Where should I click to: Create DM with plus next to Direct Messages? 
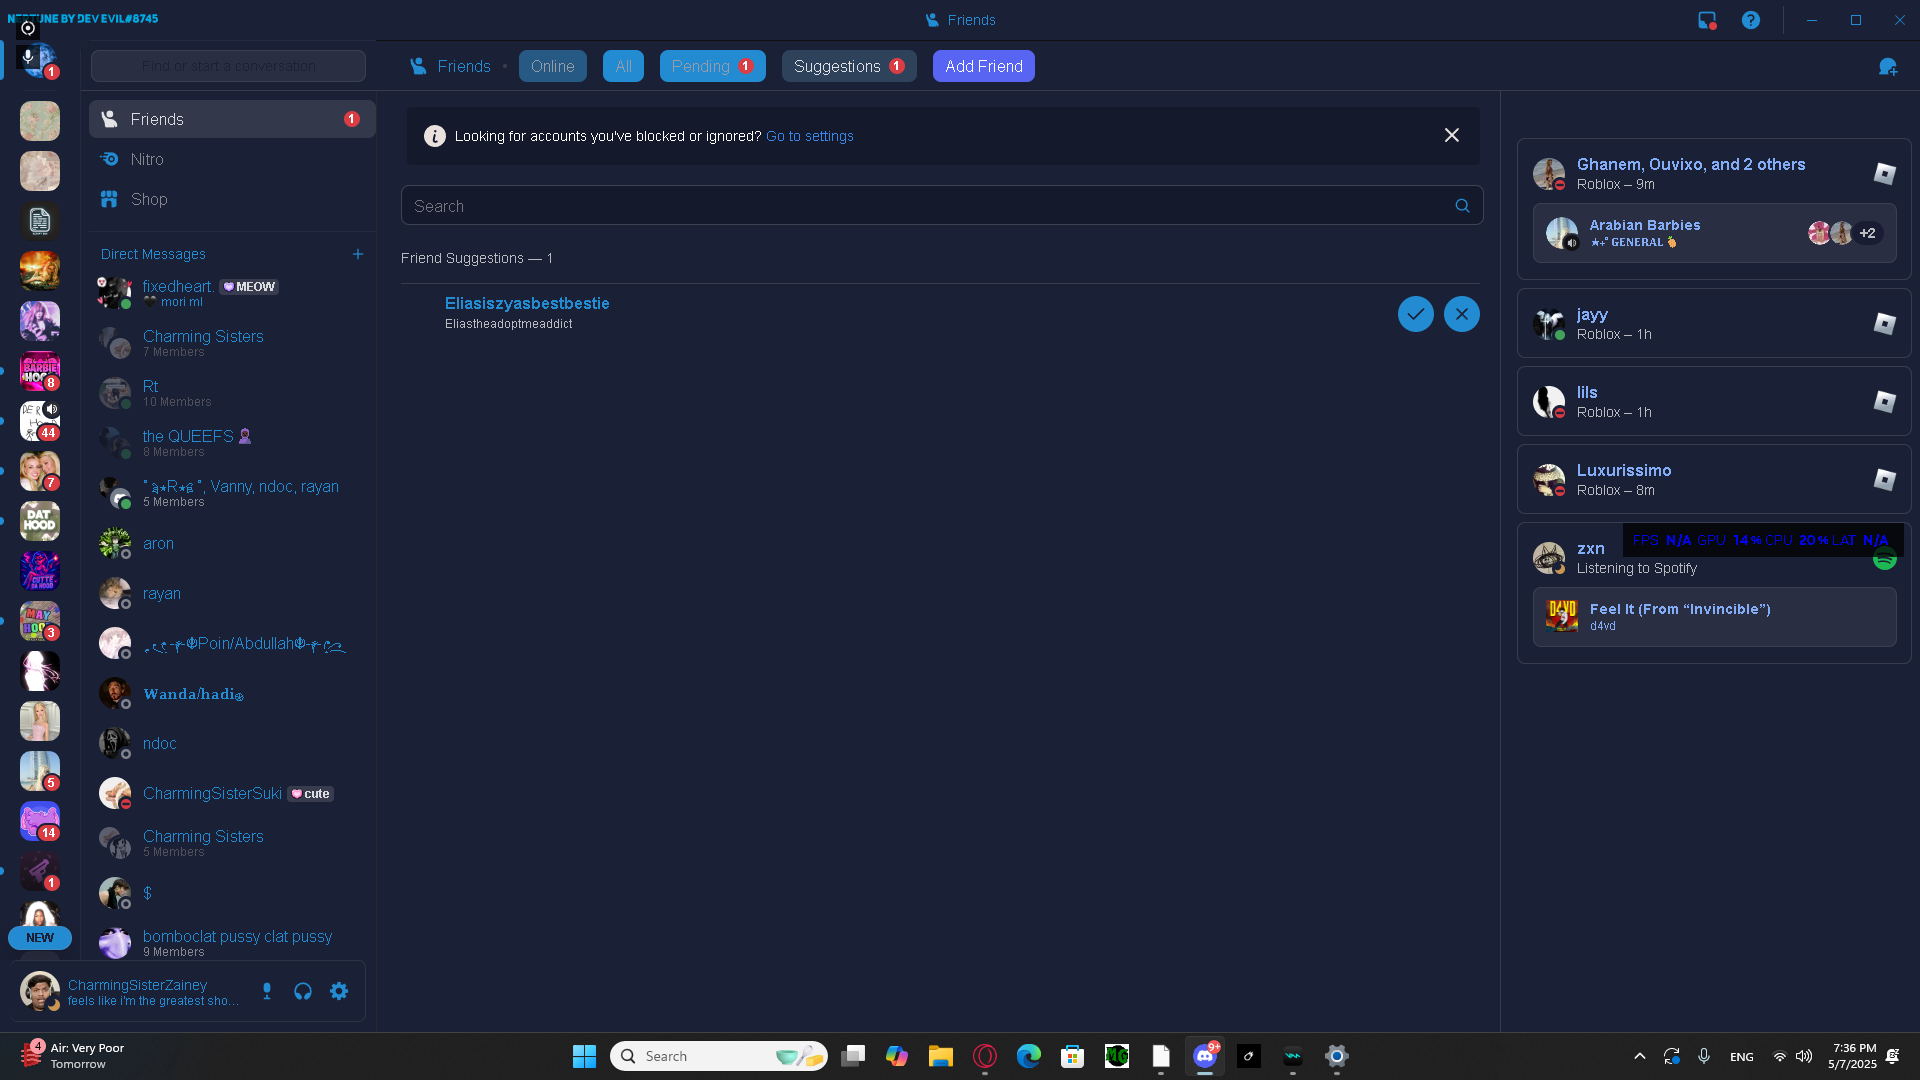(357, 254)
